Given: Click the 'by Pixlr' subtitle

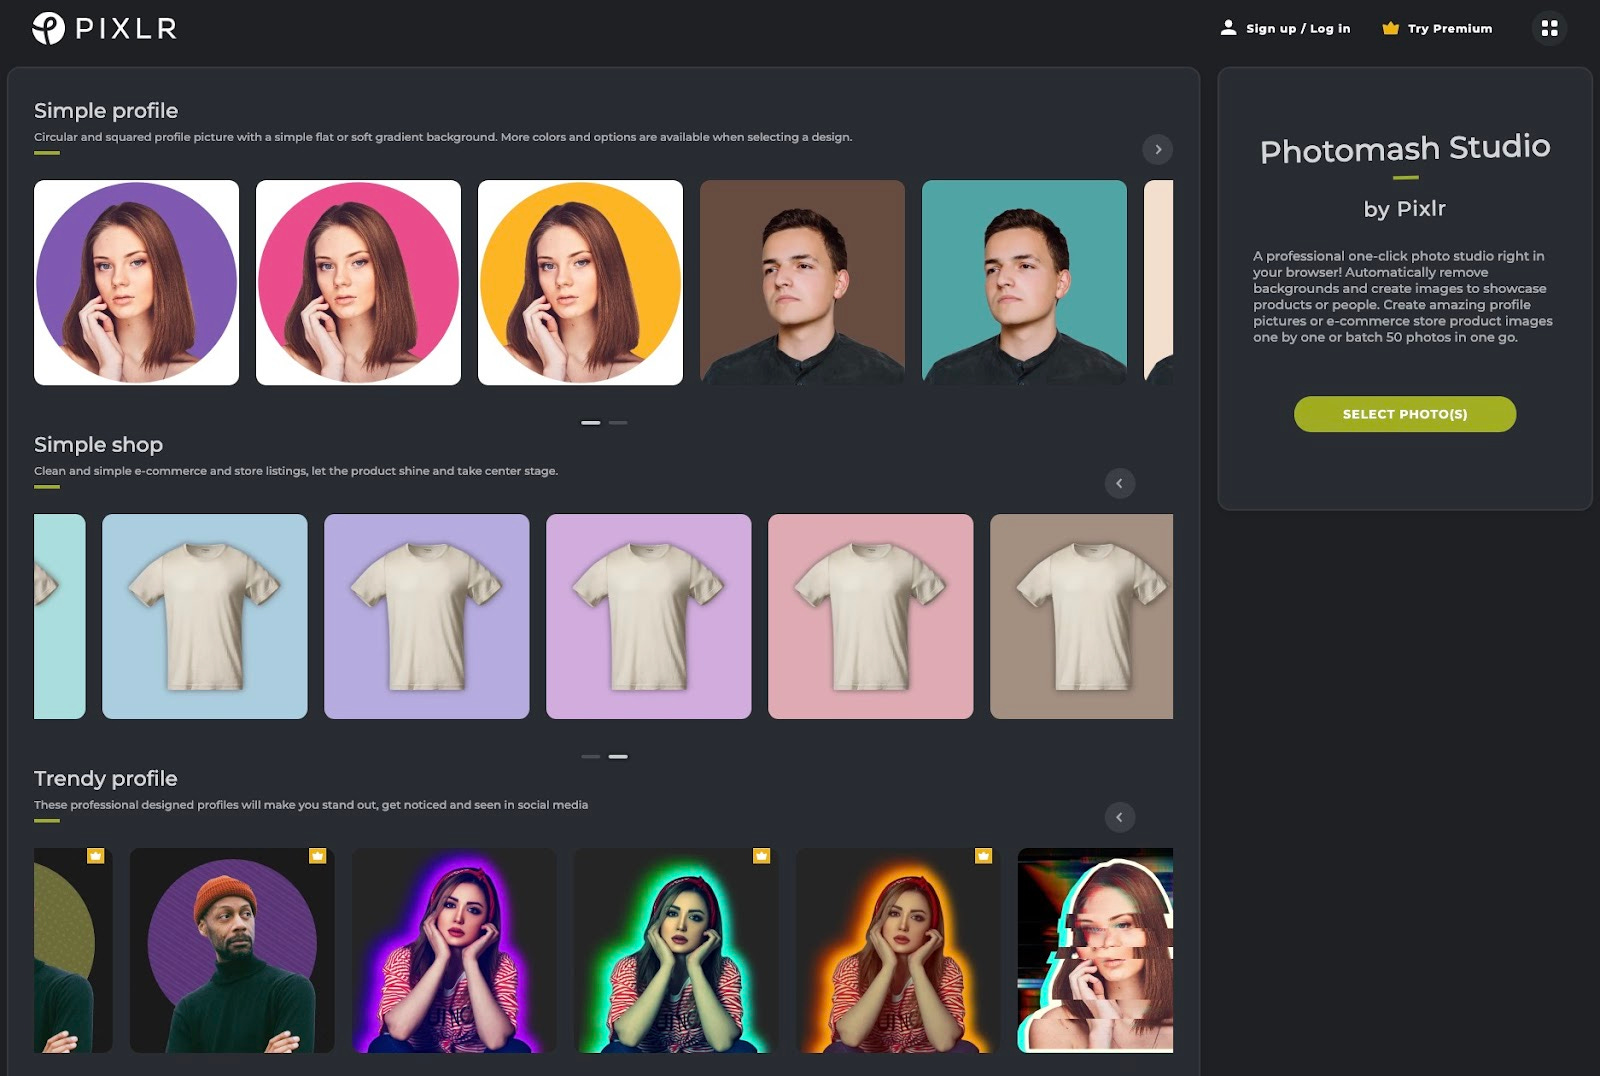Looking at the screenshot, I should coord(1405,209).
